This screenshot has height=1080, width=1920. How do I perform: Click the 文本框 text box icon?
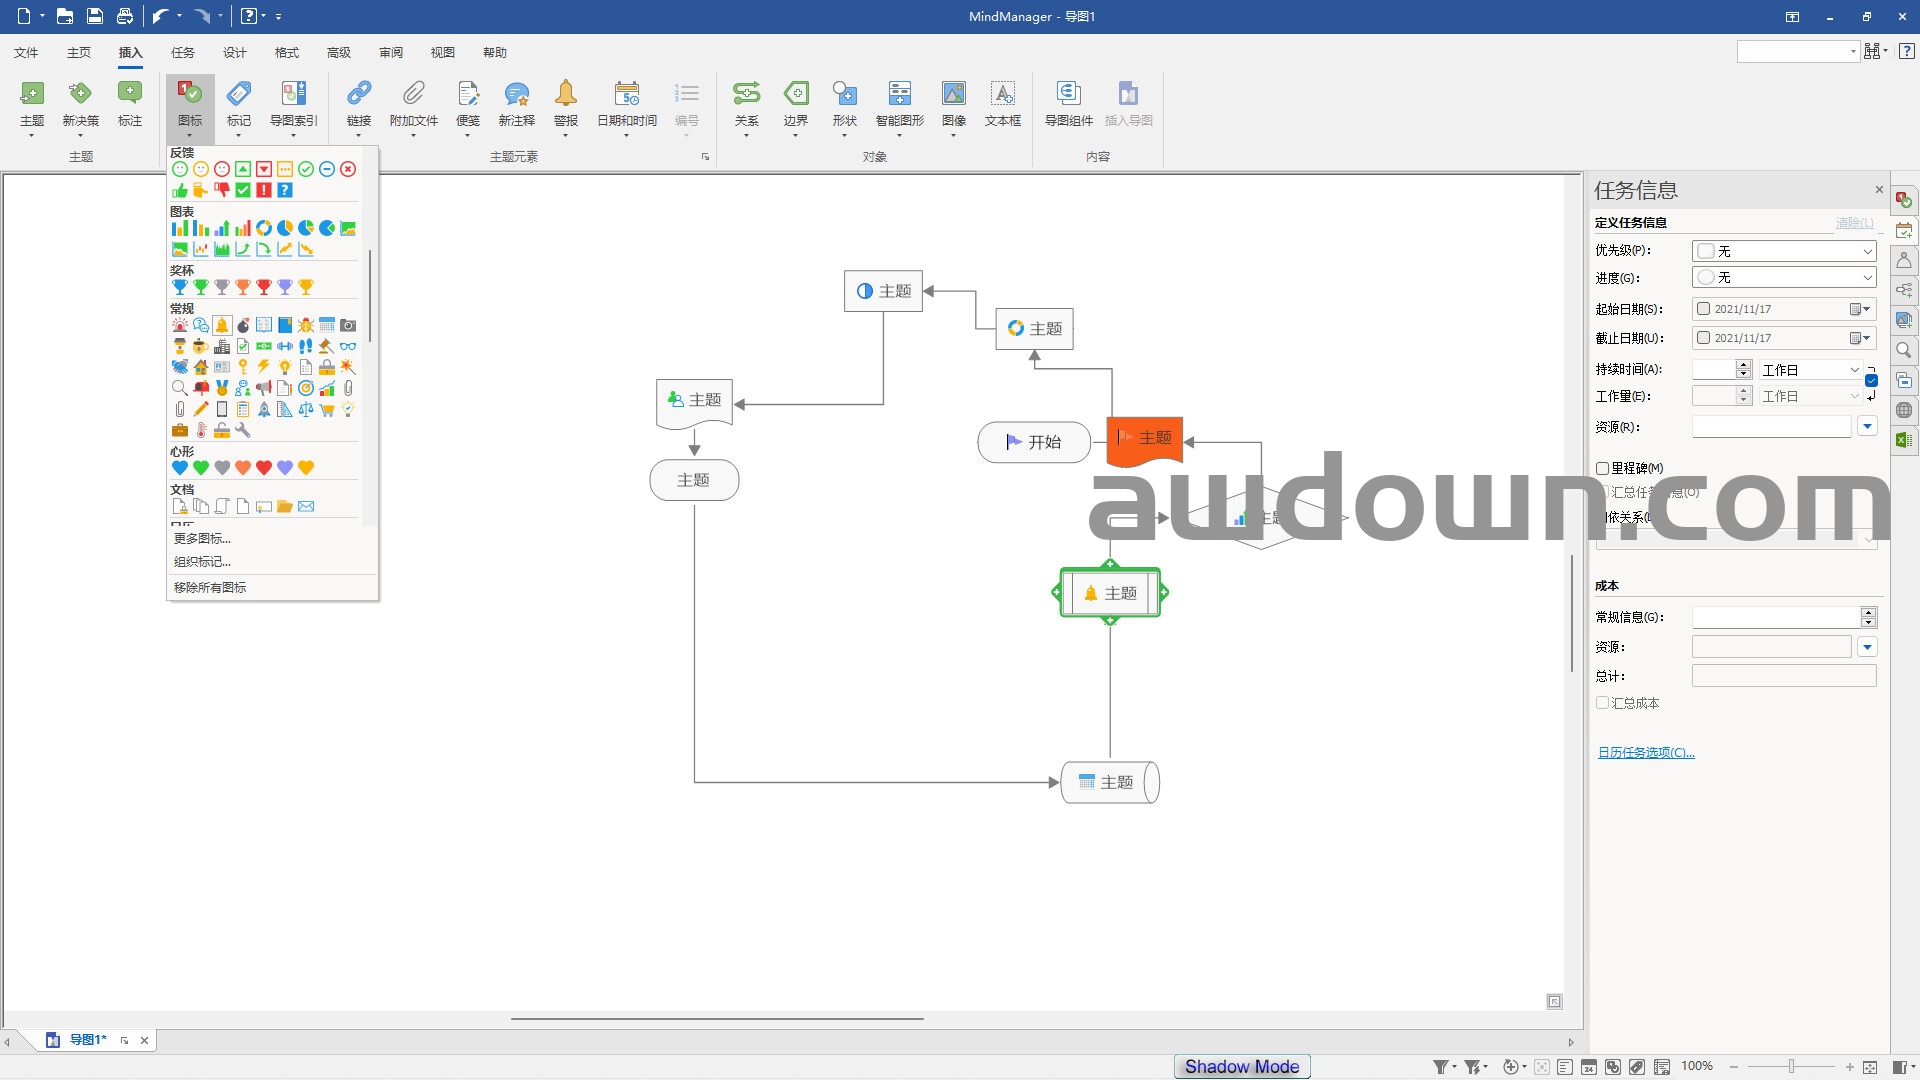[x=1002, y=94]
